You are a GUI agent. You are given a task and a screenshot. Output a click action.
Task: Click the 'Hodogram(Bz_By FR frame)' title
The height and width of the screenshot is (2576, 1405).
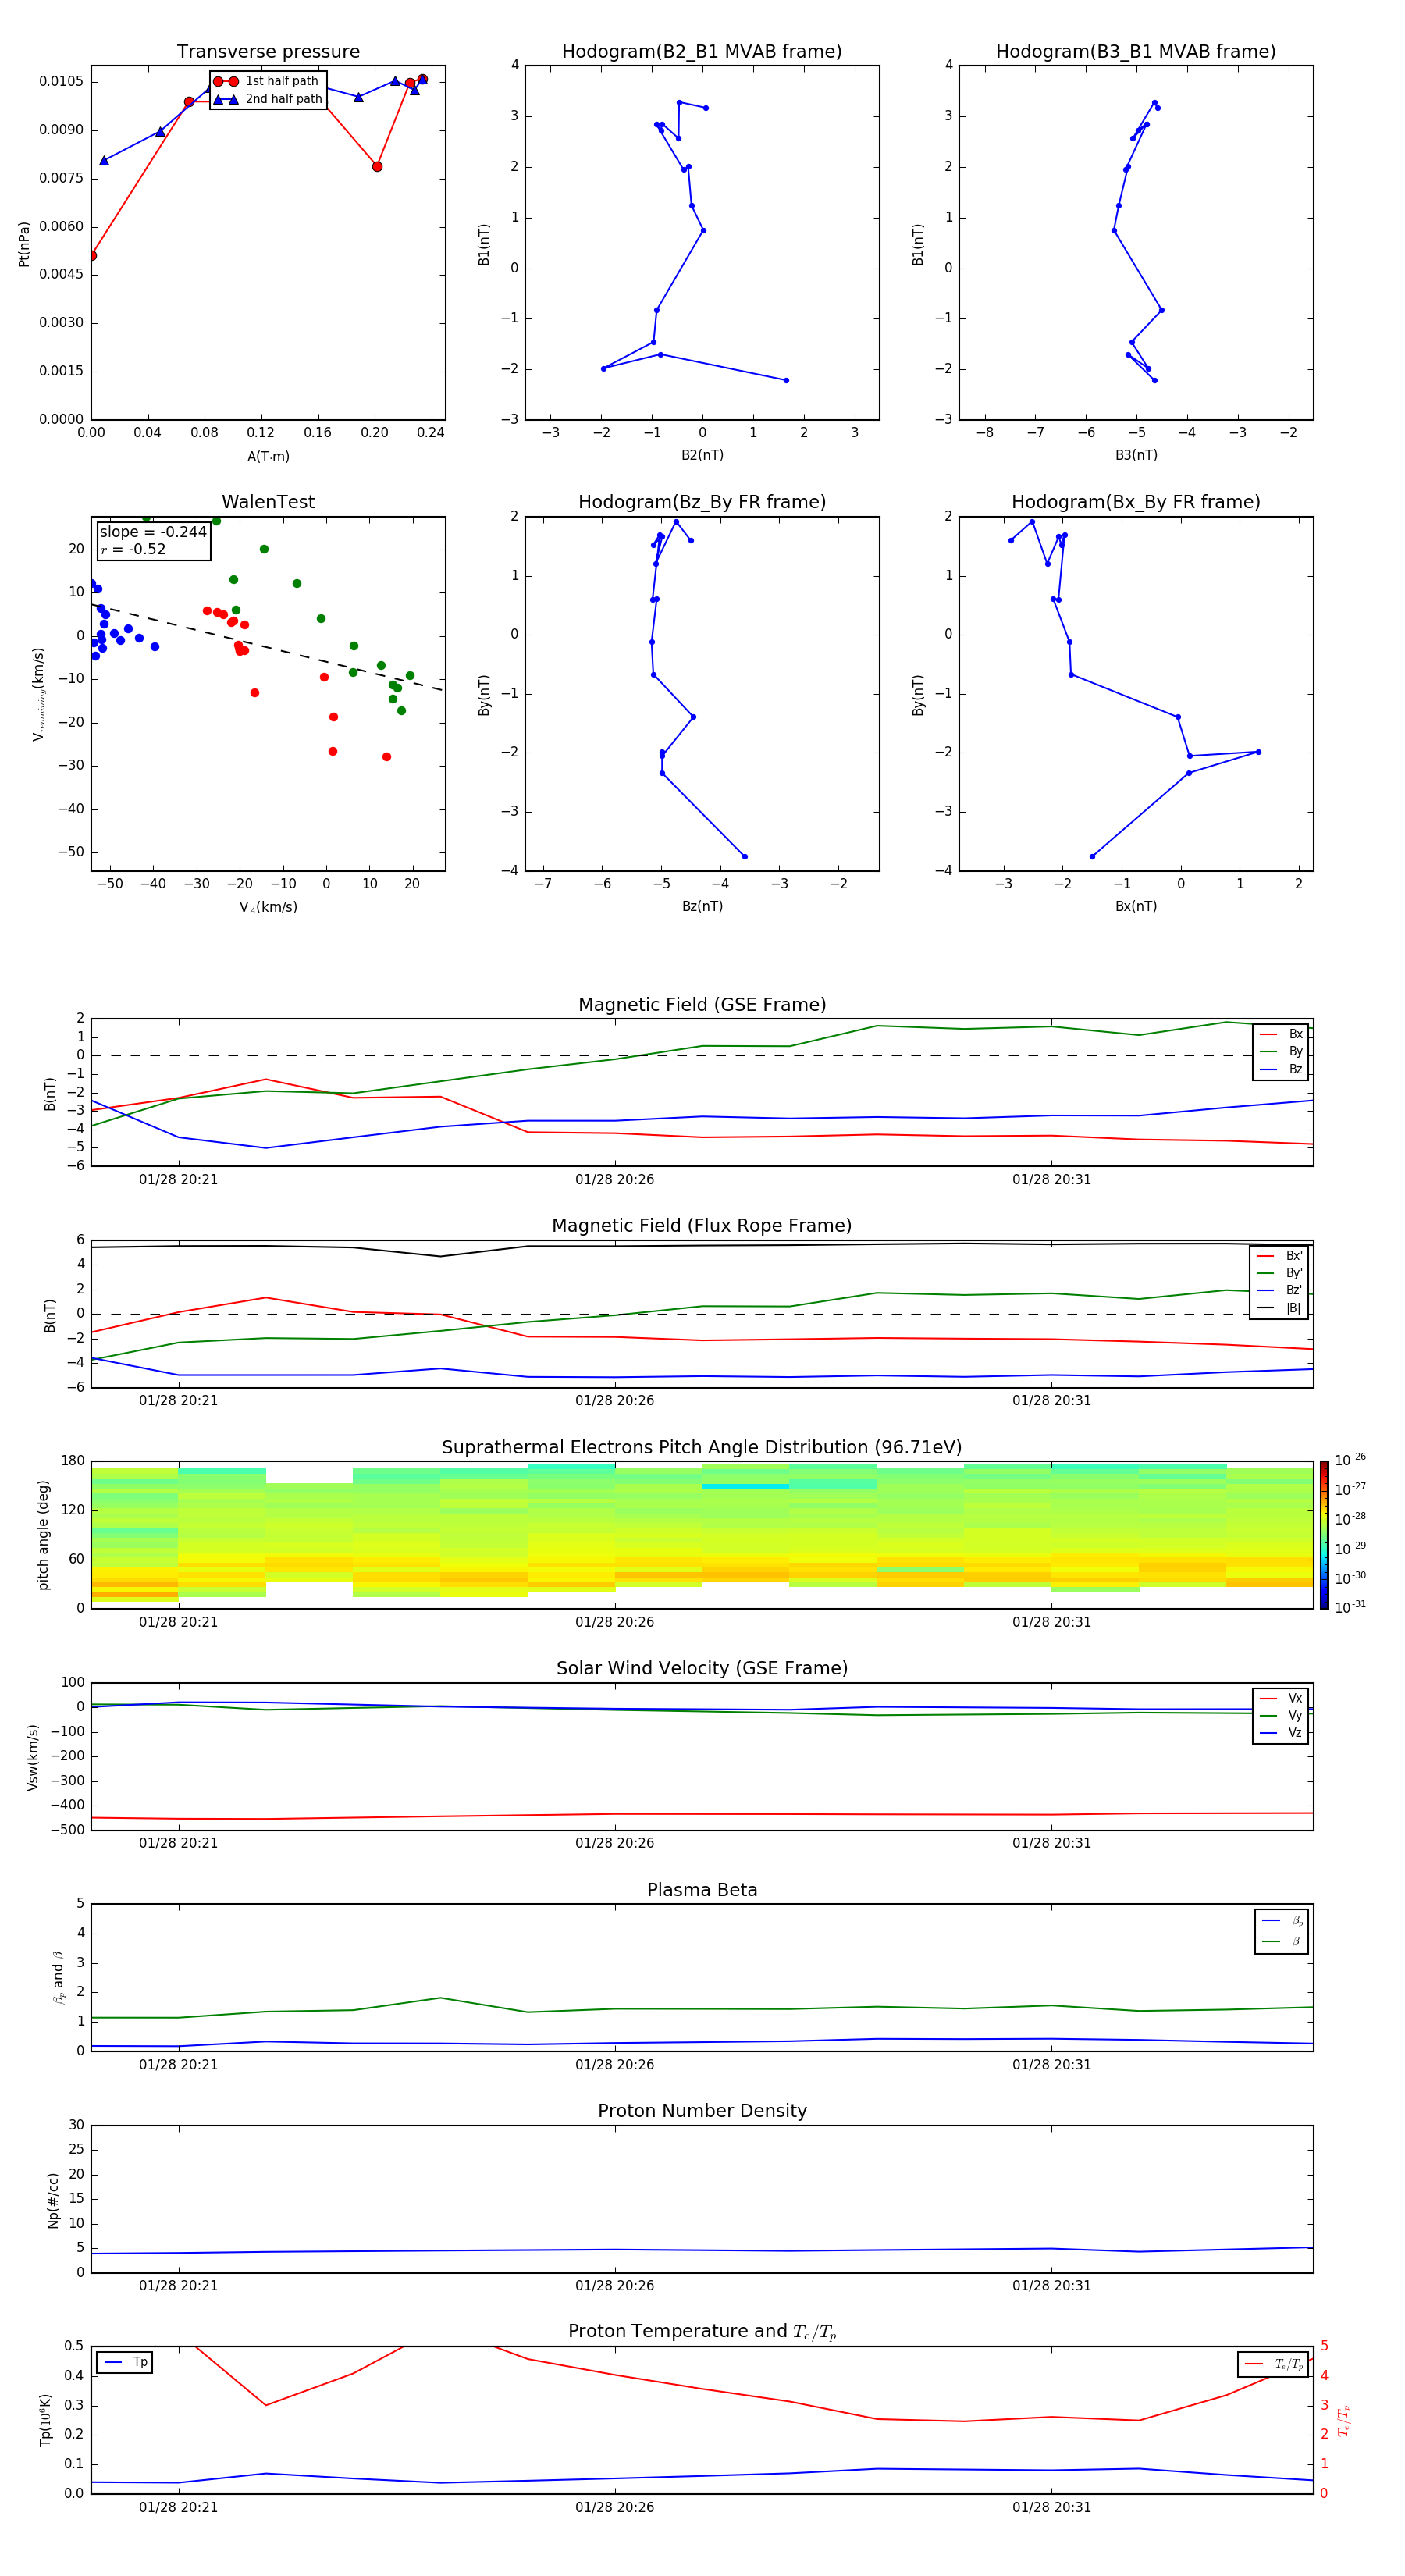pyautogui.click(x=702, y=502)
